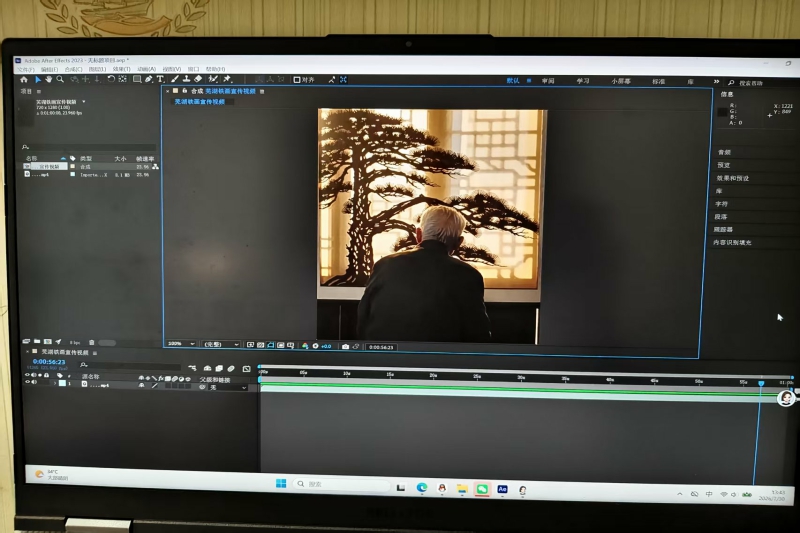Image resolution: width=800 pixels, height=533 pixels.
Task: Select the Hand tool
Action: click(48, 80)
